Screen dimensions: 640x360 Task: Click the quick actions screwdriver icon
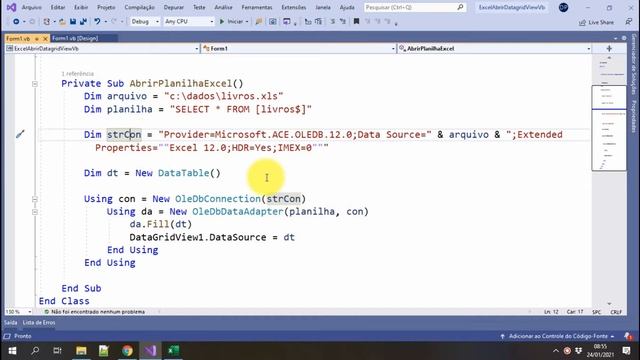point(20,134)
